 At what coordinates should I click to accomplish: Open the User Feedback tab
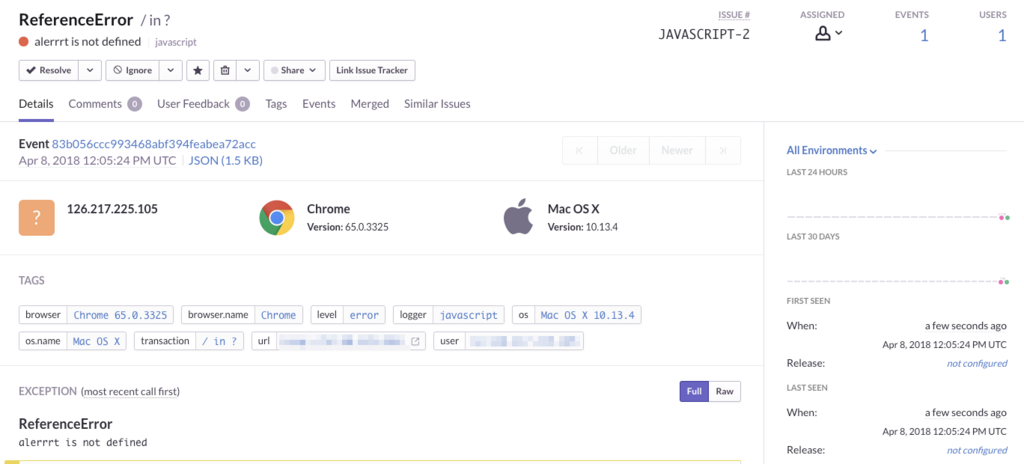pyautogui.click(x=203, y=104)
